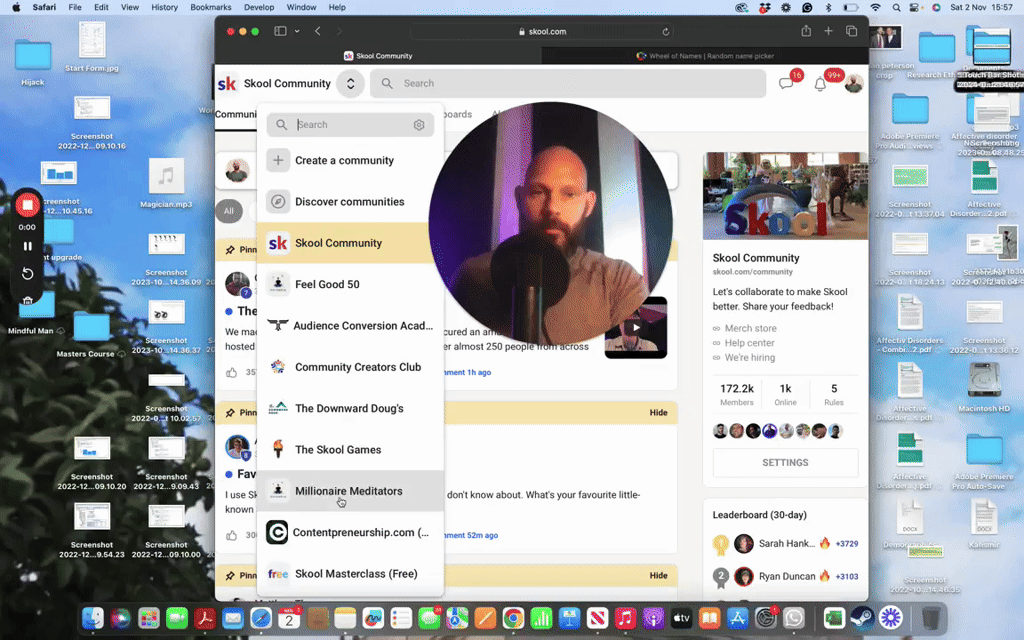The image size is (1024, 640).
Task: Go back in Safari
Action: click(x=317, y=31)
